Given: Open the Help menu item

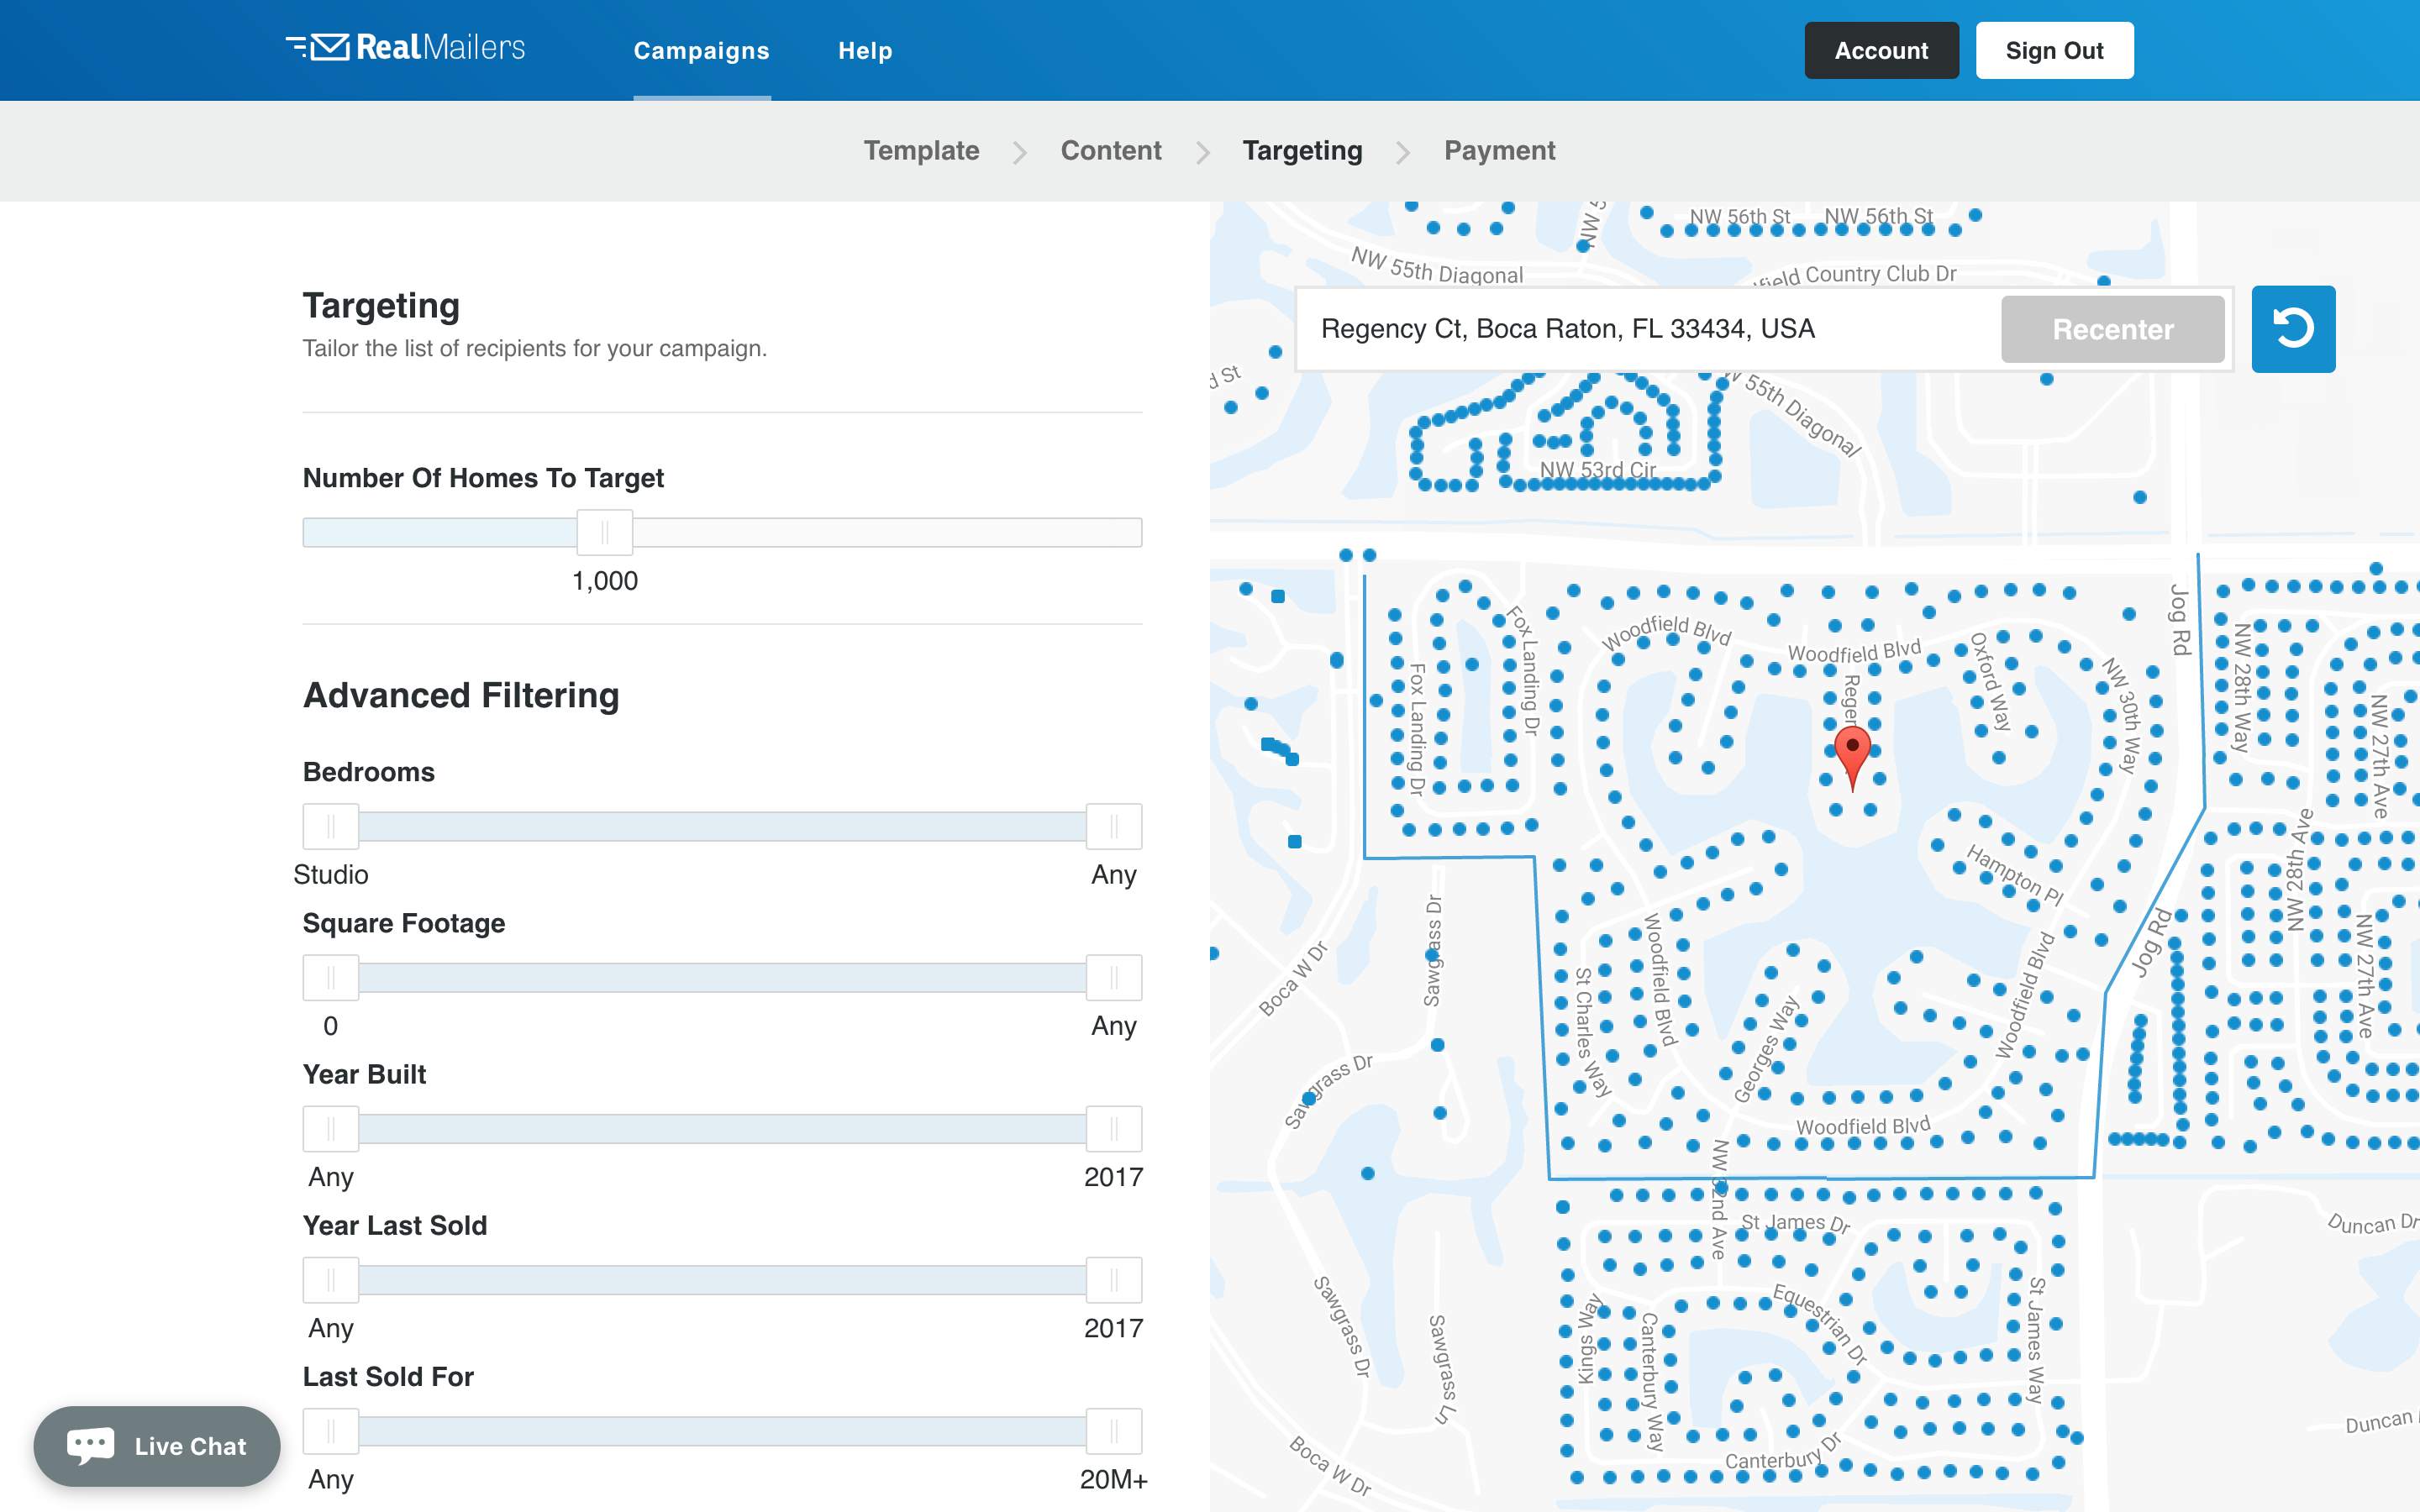Looking at the screenshot, I should (865, 51).
